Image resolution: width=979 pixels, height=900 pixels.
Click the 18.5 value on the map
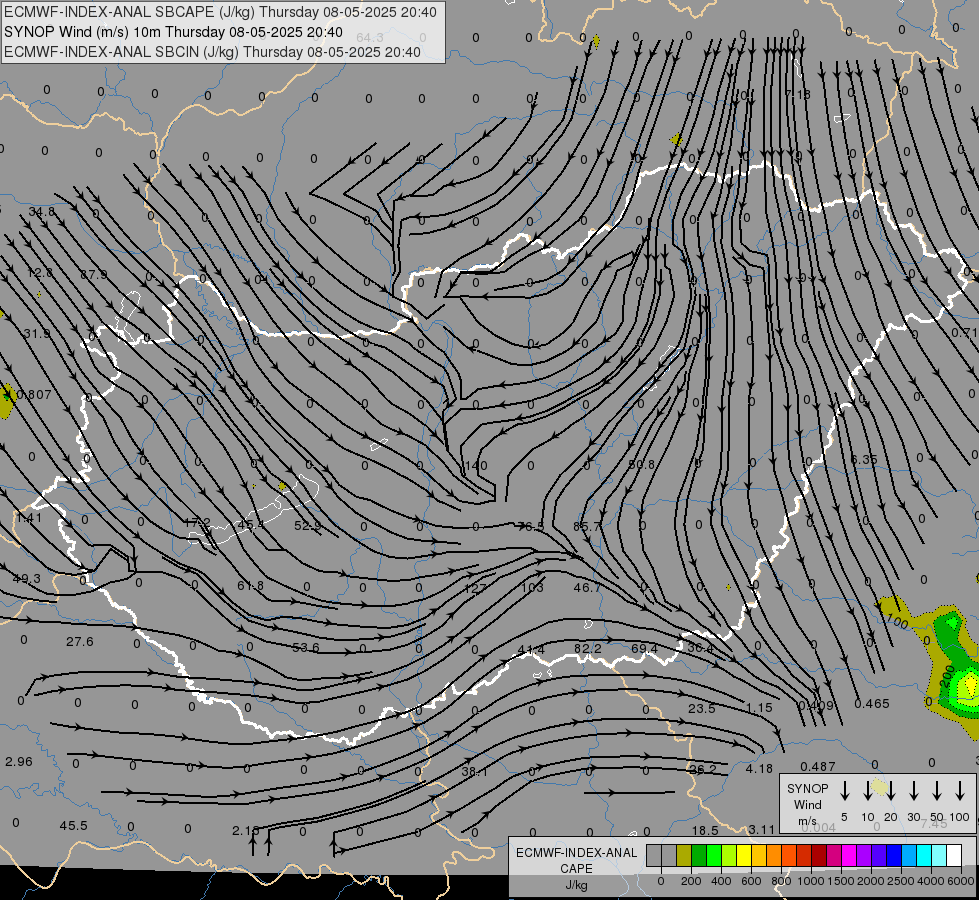point(705,830)
